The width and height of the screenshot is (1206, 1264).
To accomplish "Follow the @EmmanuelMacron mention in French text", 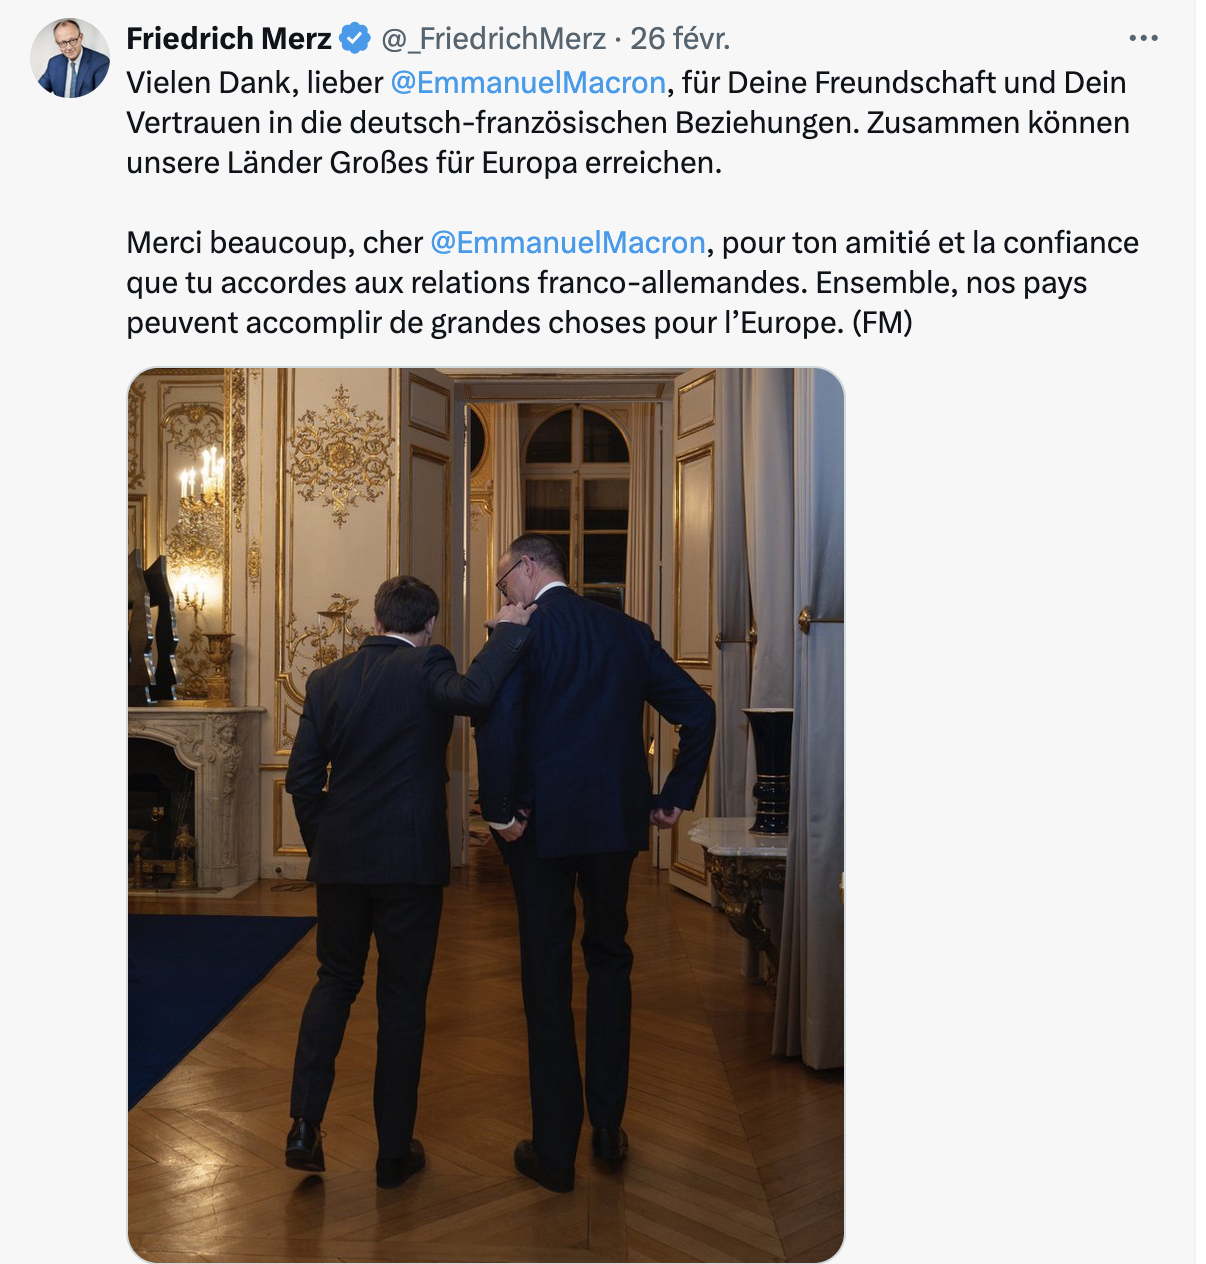I will (568, 242).
